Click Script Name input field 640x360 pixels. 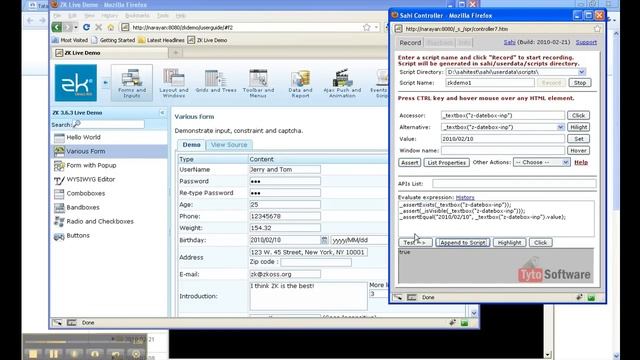coord(490,83)
